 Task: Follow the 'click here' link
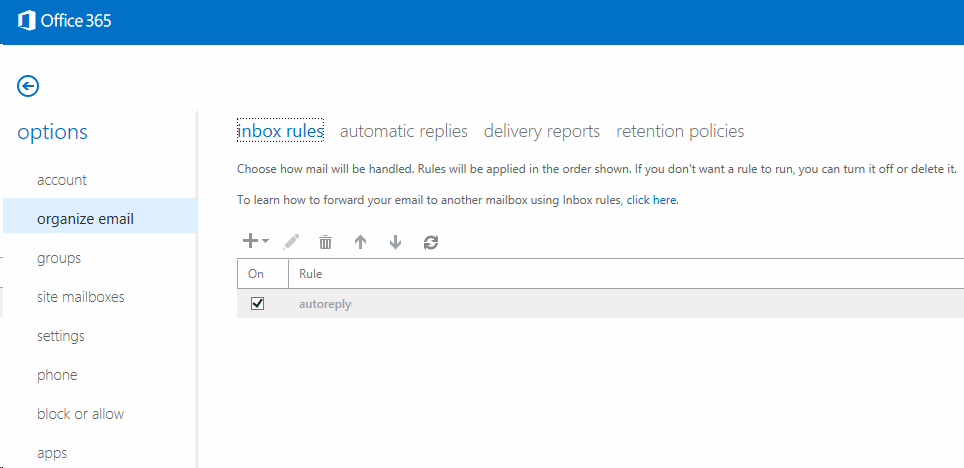[651, 200]
